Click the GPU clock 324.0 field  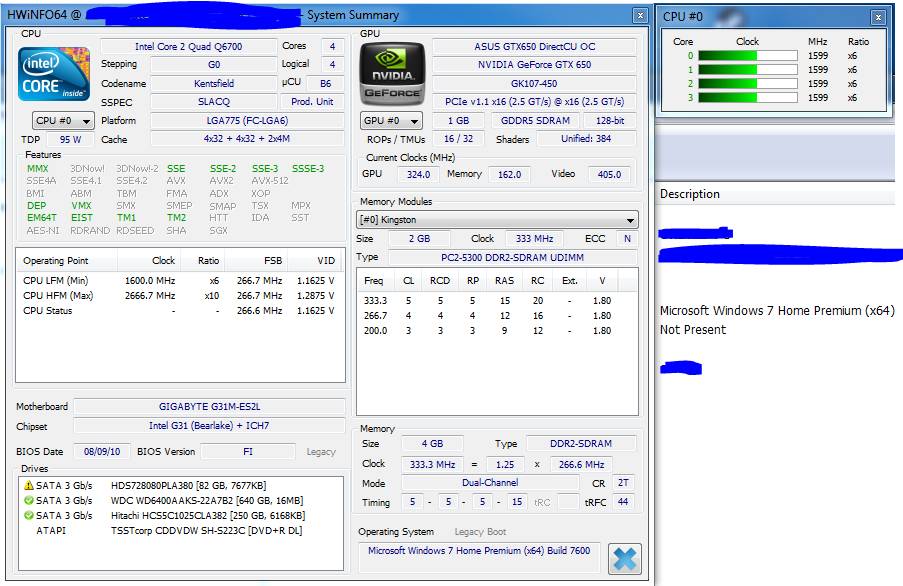click(419, 174)
